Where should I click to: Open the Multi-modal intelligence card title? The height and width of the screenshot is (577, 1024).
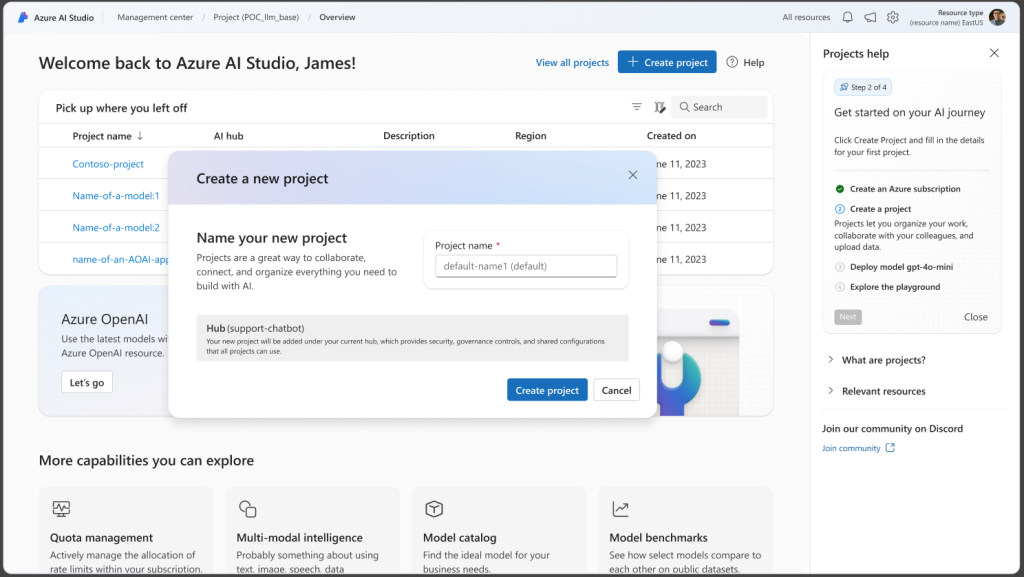pos(299,537)
